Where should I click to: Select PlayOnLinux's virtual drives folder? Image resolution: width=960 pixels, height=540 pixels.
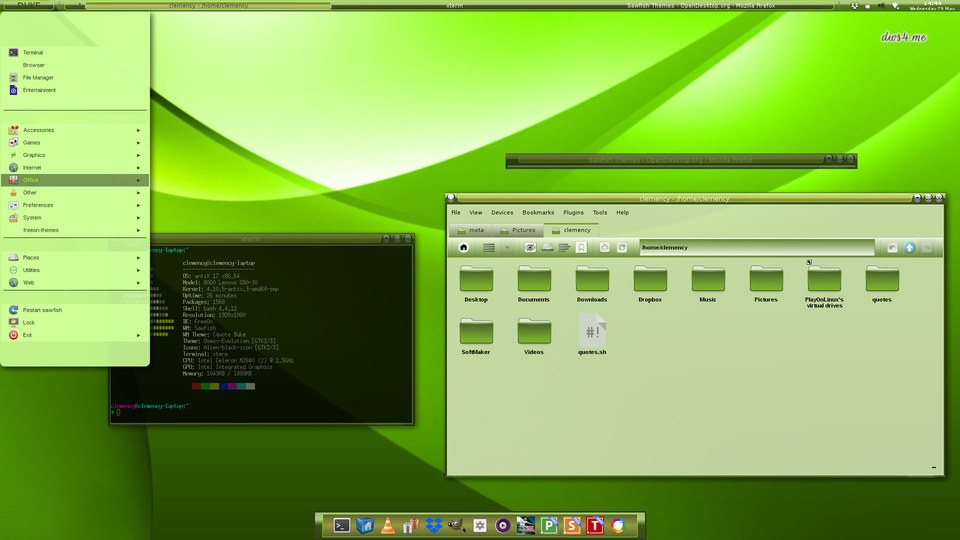coord(824,286)
